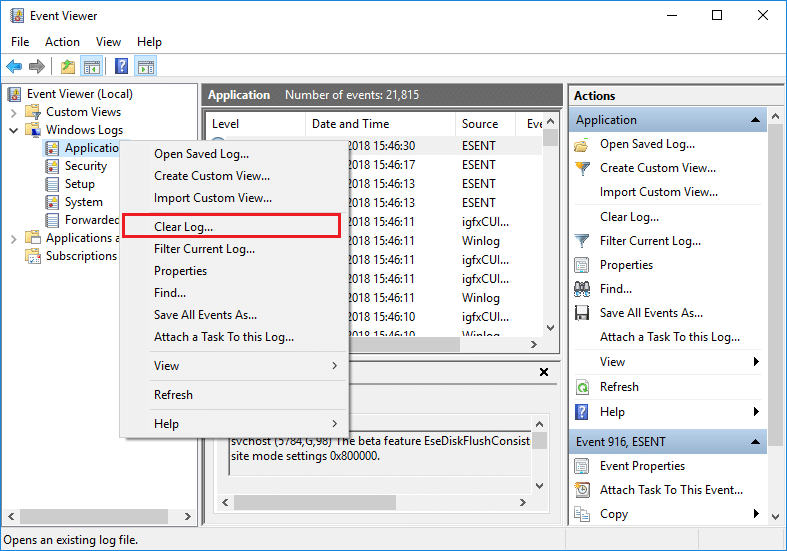Click the Properties icon in Actions pane
The width and height of the screenshot is (787, 551).
[x=582, y=265]
